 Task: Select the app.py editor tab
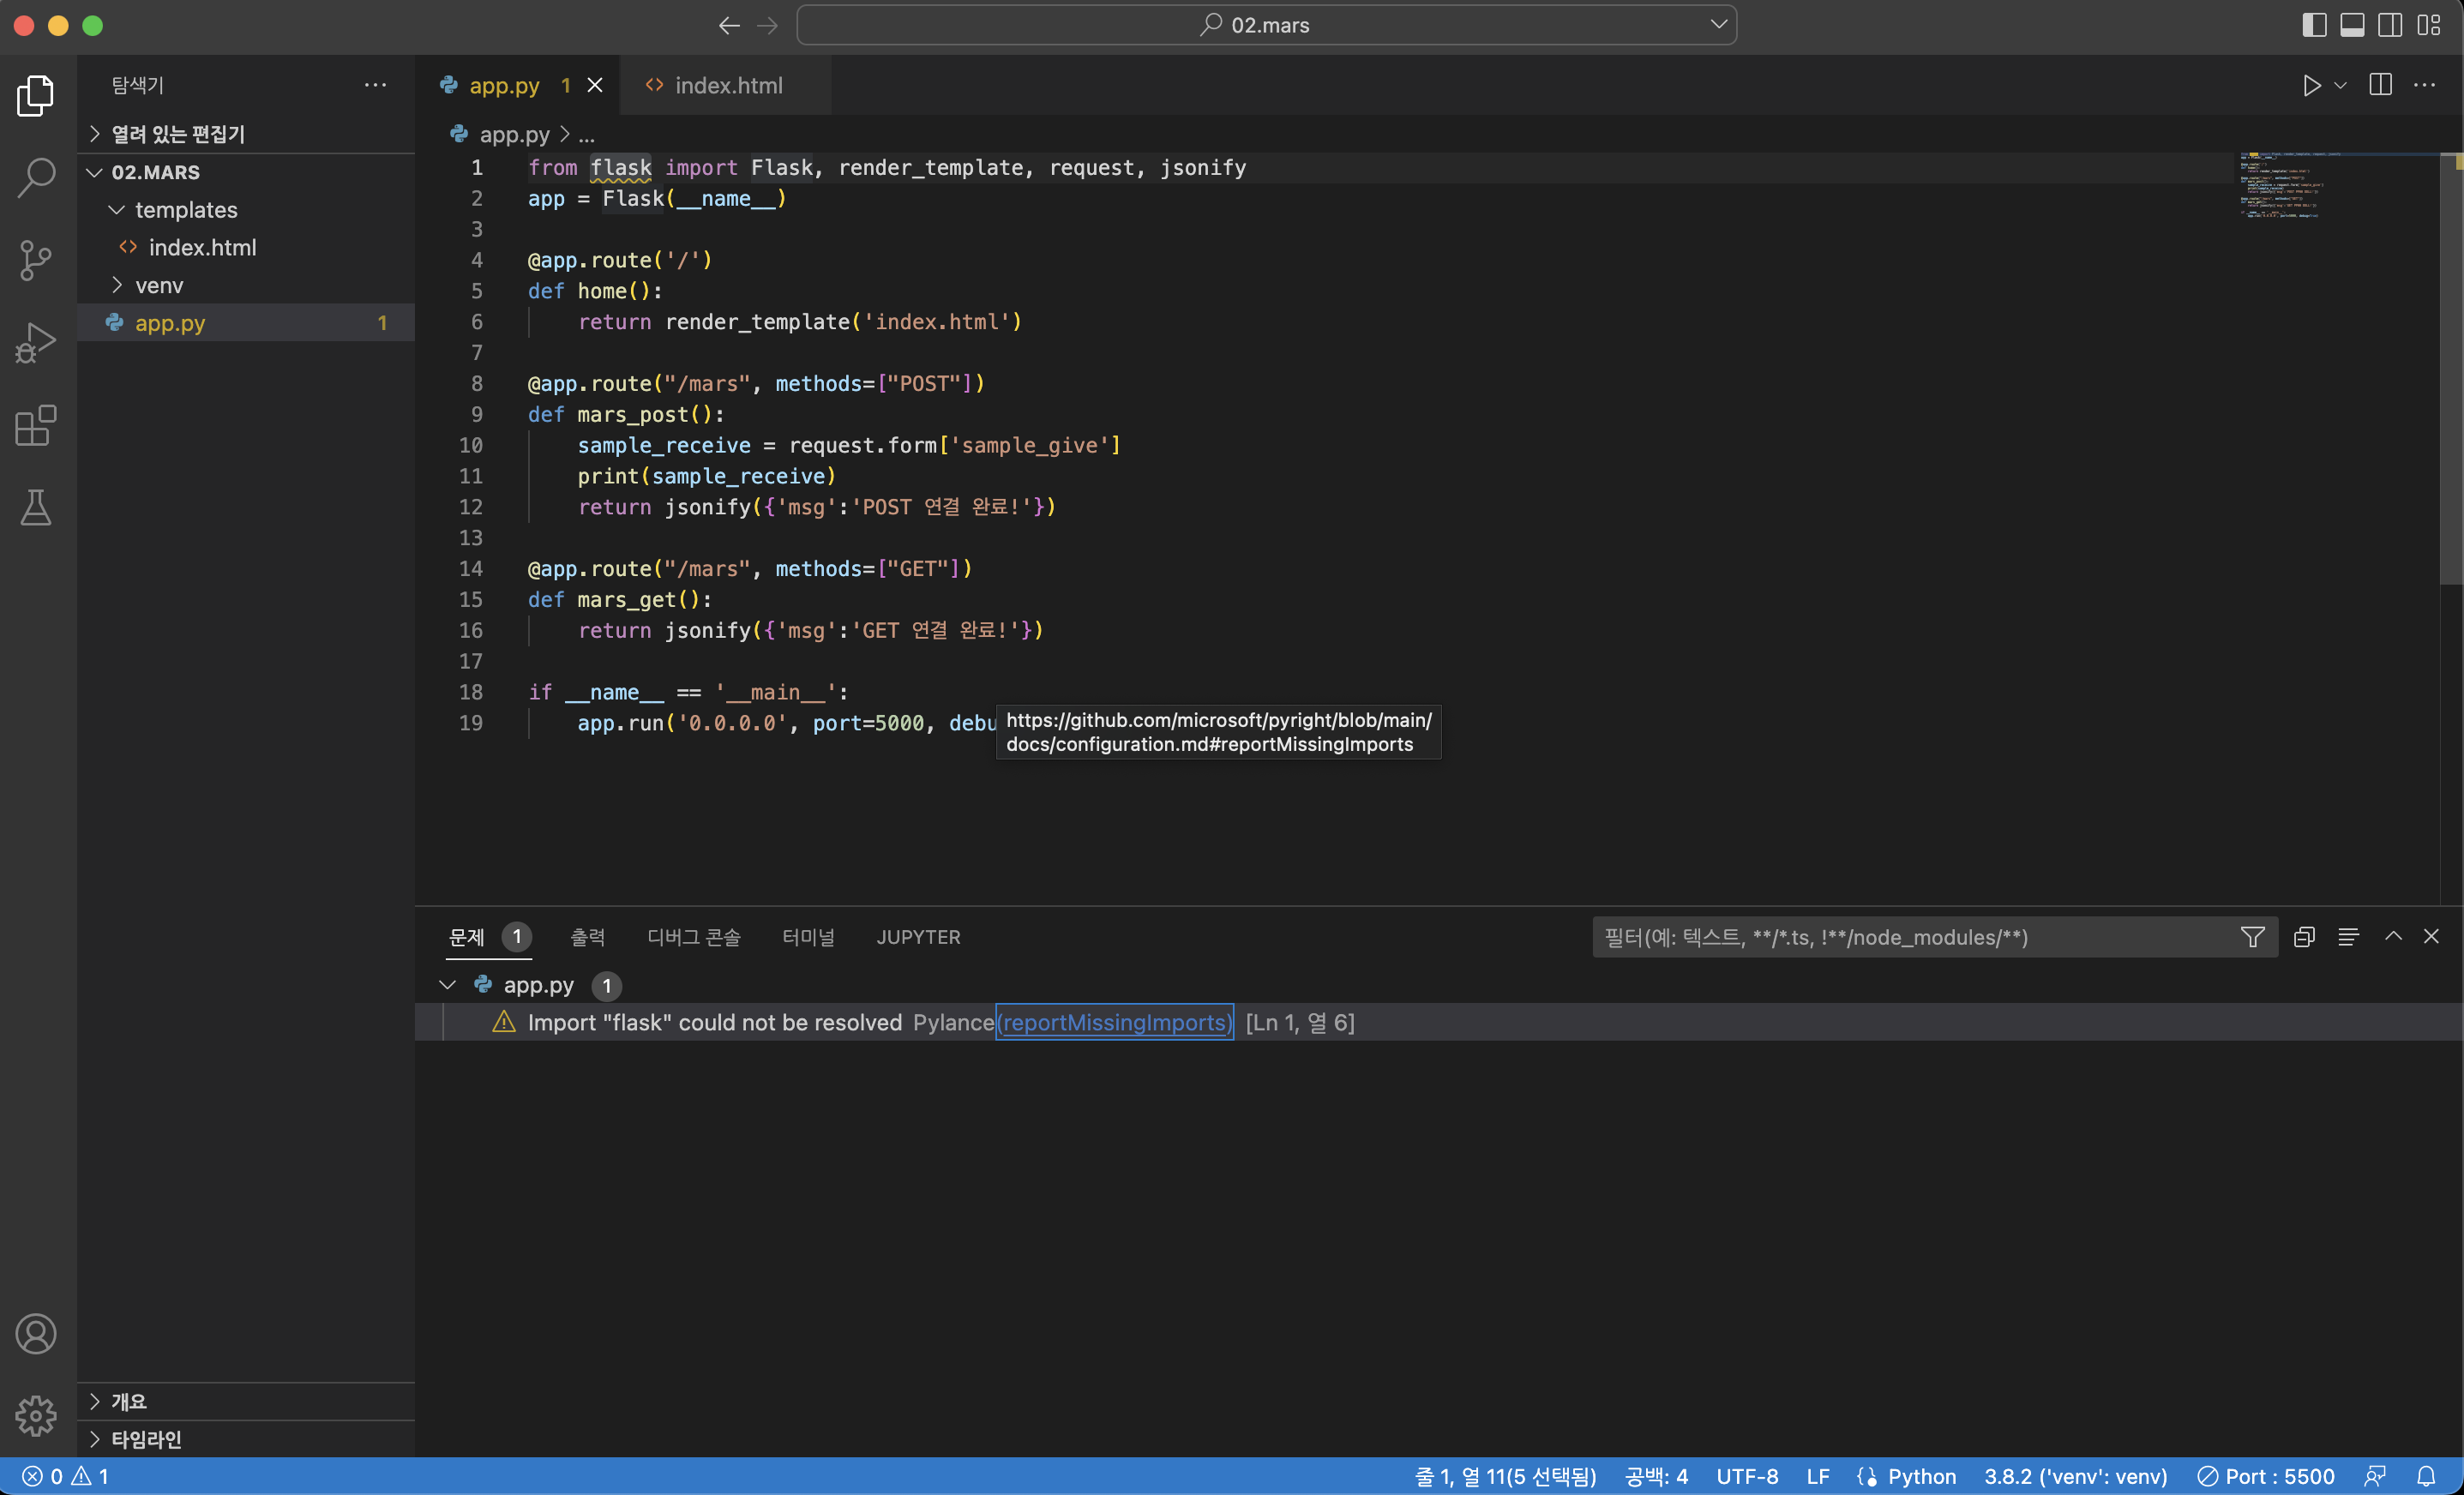[518, 85]
